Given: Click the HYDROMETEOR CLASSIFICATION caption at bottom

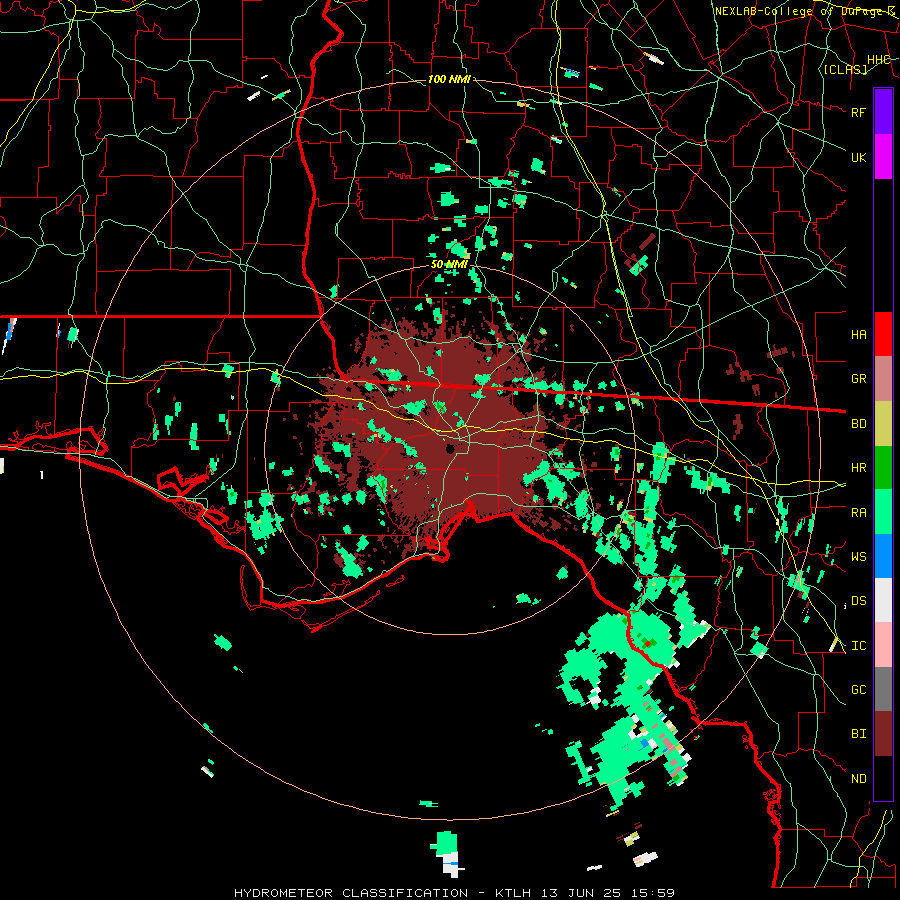Looking at the screenshot, I should click(x=350, y=893).
